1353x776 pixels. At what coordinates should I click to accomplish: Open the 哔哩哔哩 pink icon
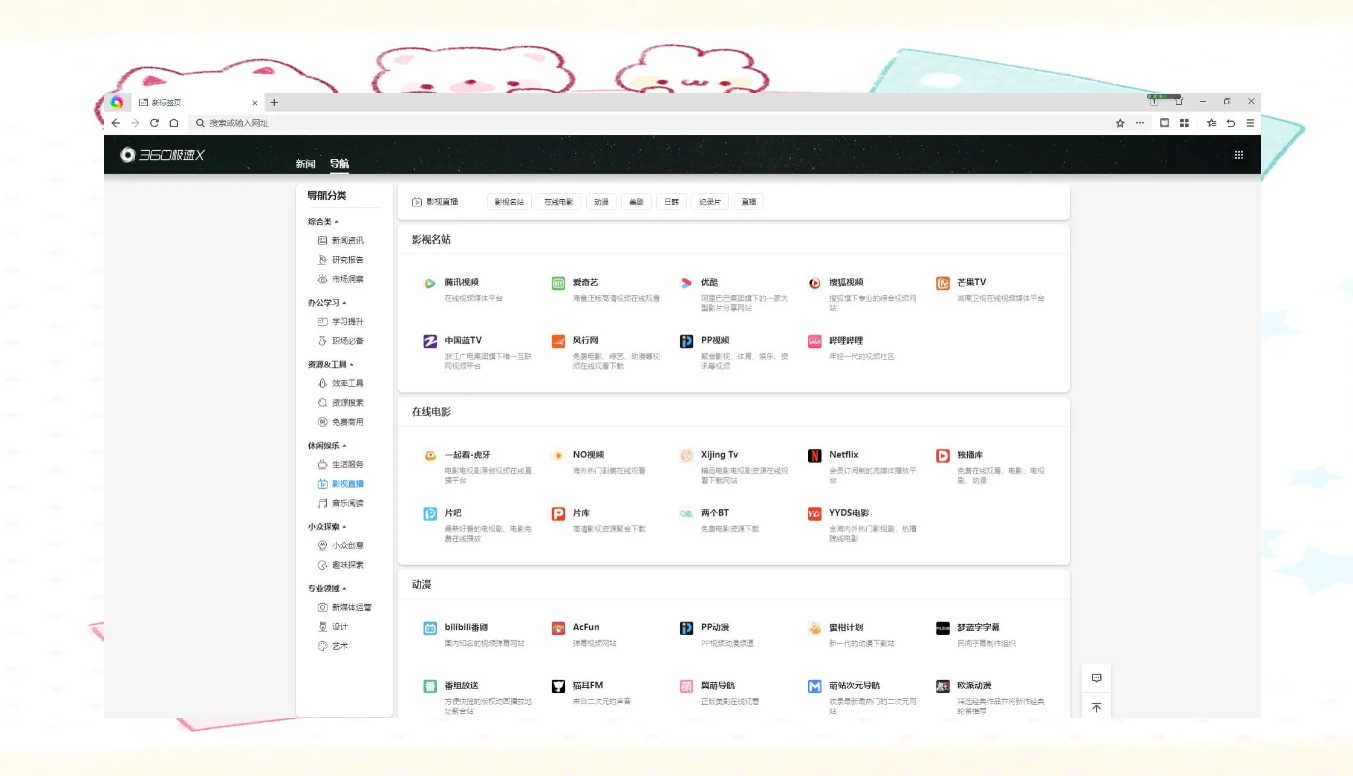[x=814, y=341]
